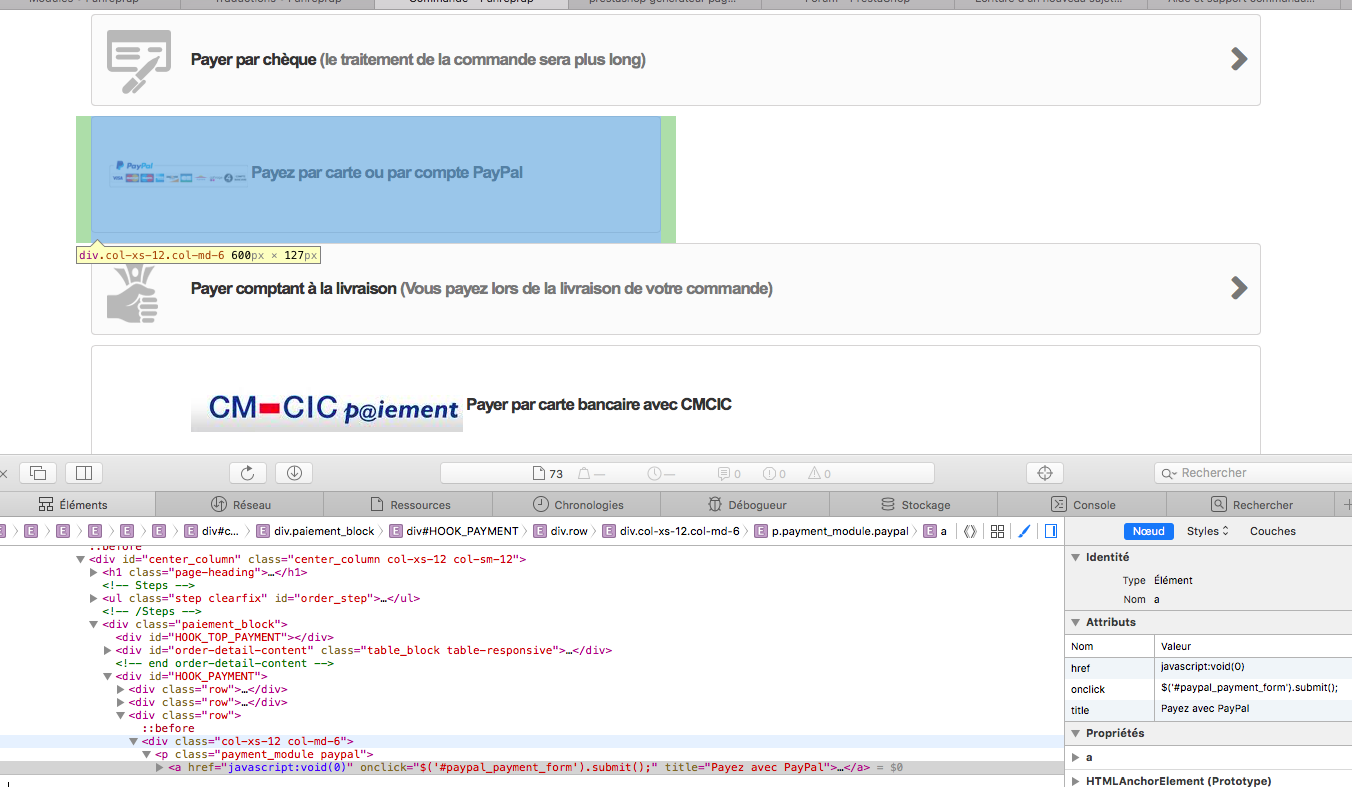Click the onclick attribute value in Attributs table

click(1249, 688)
